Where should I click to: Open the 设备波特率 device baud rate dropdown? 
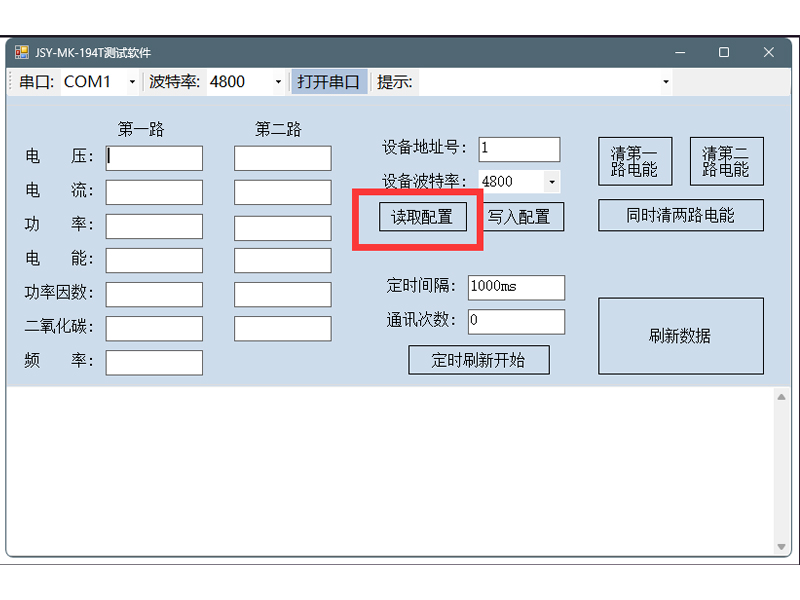tap(551, 181)
